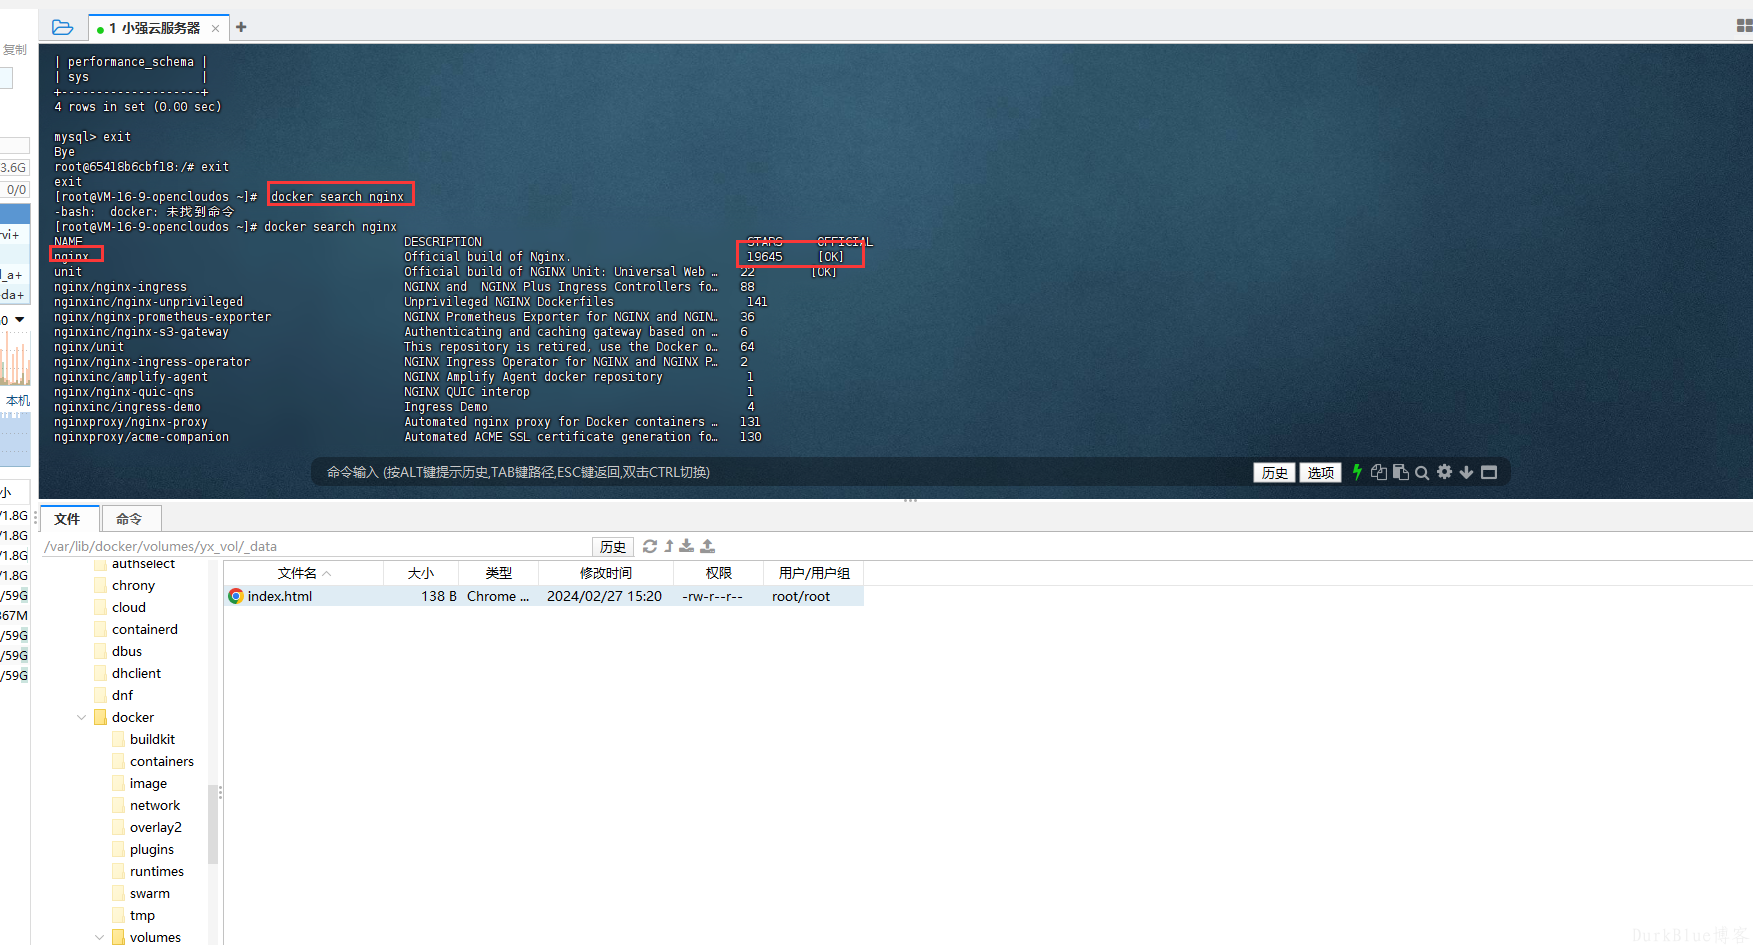The width and height of the screenshot is (1753, 945).
Task: Click the path field /var/lib/docker/volumes/yx_vol/_data
Action: pos(315,546)
